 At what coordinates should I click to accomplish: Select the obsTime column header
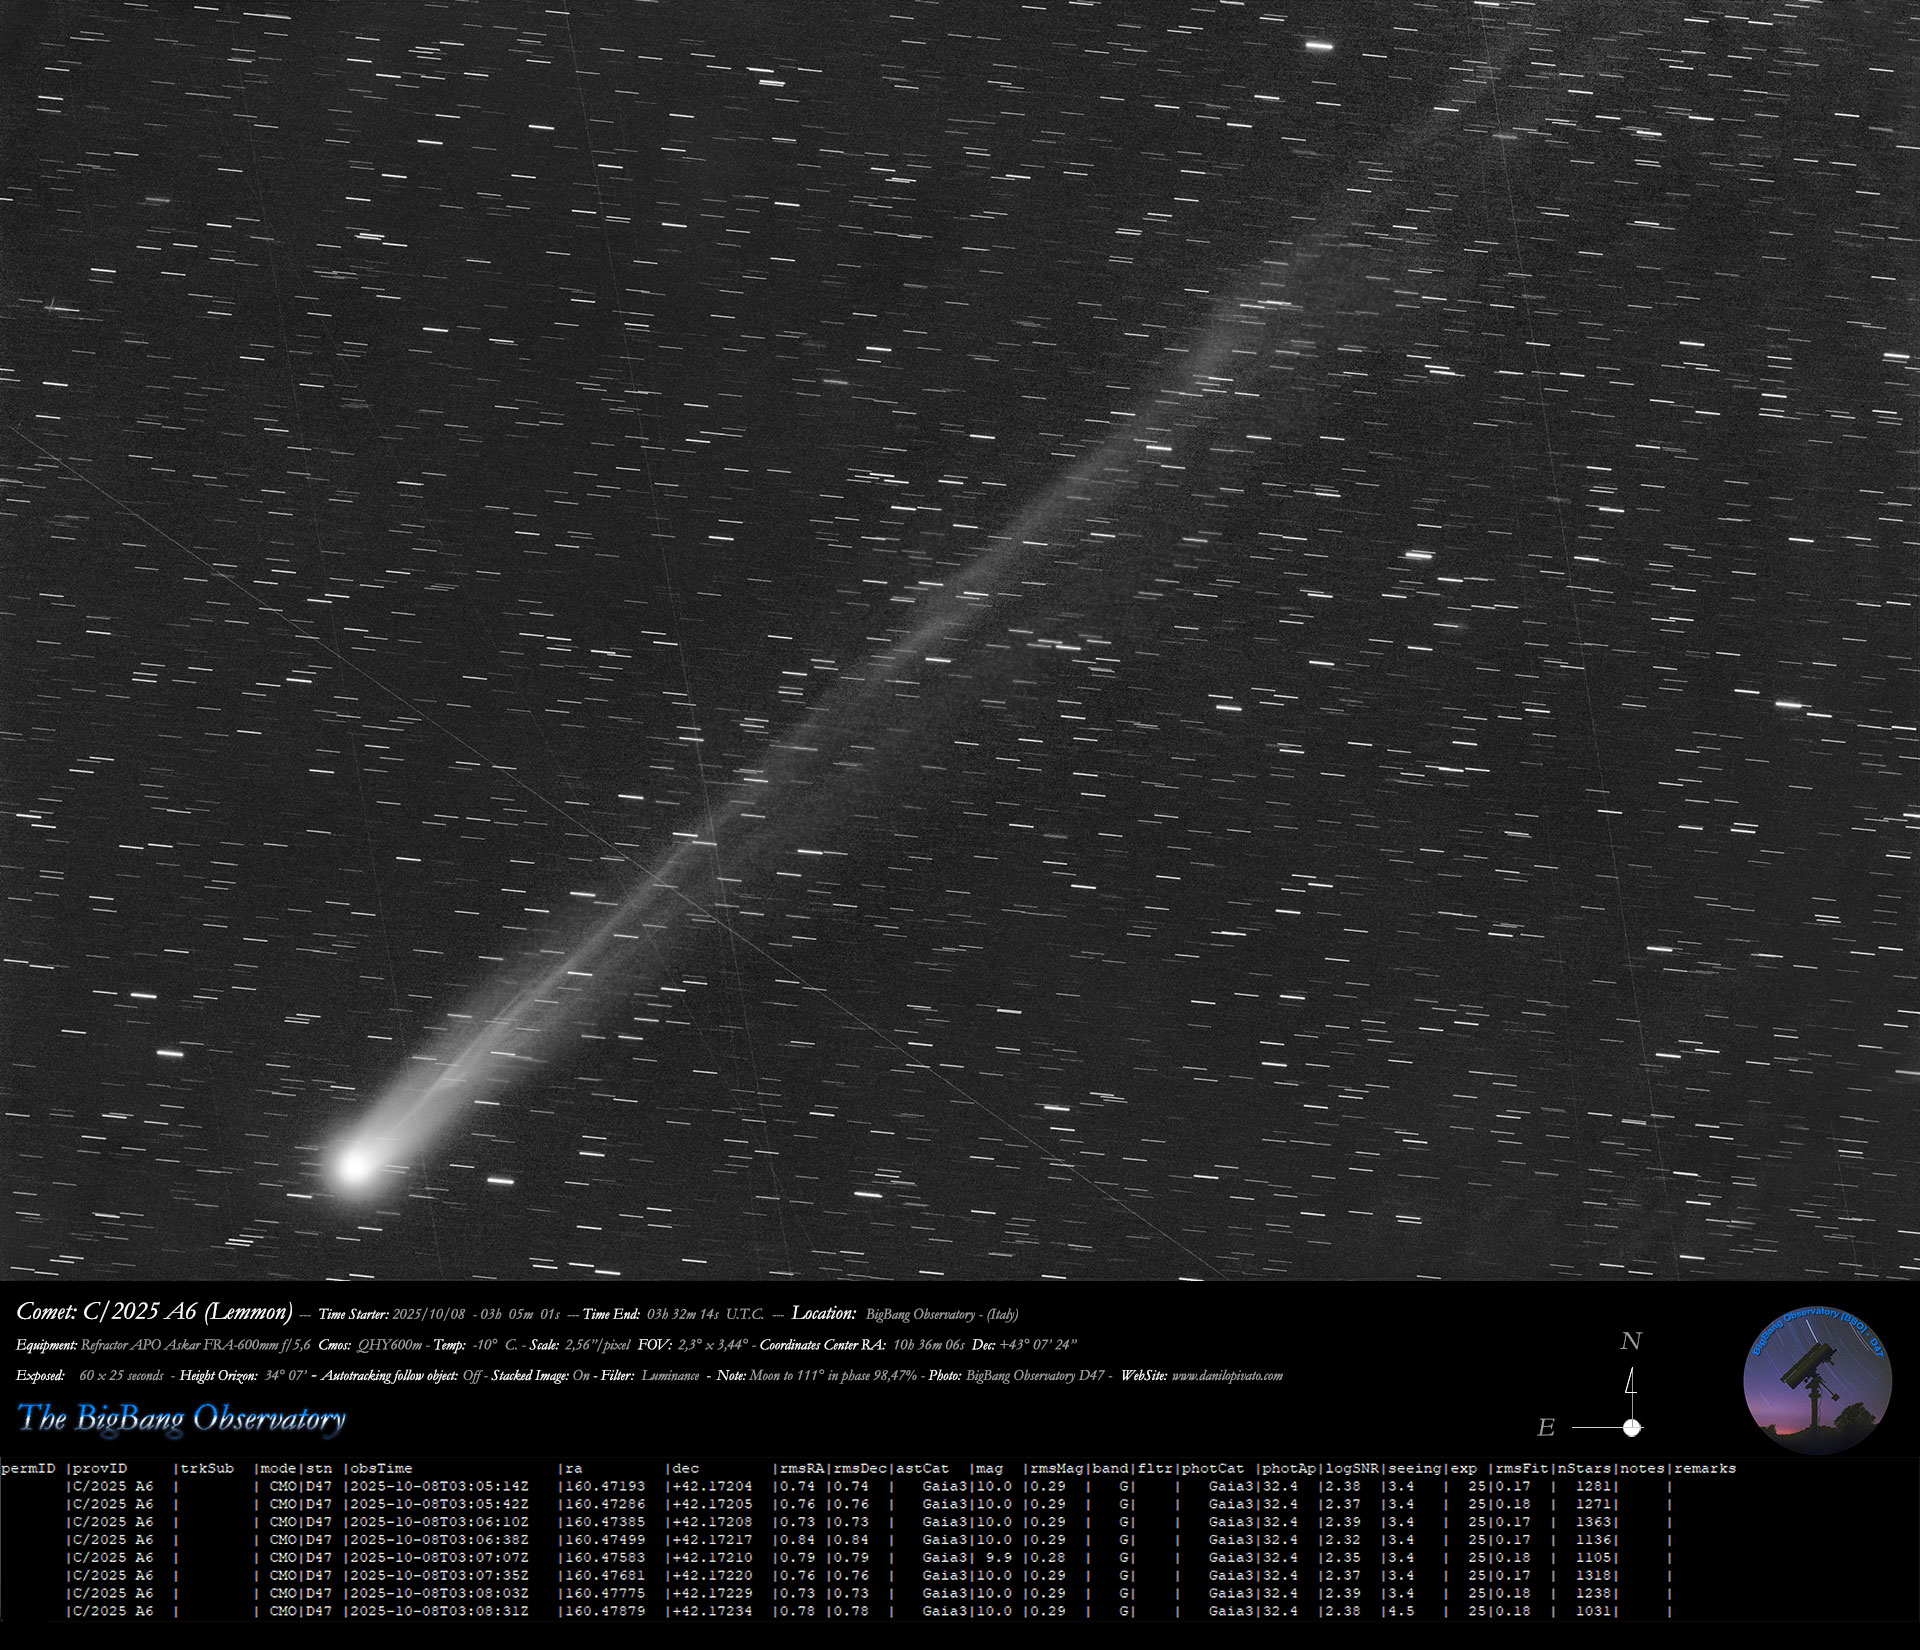point(379,1469)
